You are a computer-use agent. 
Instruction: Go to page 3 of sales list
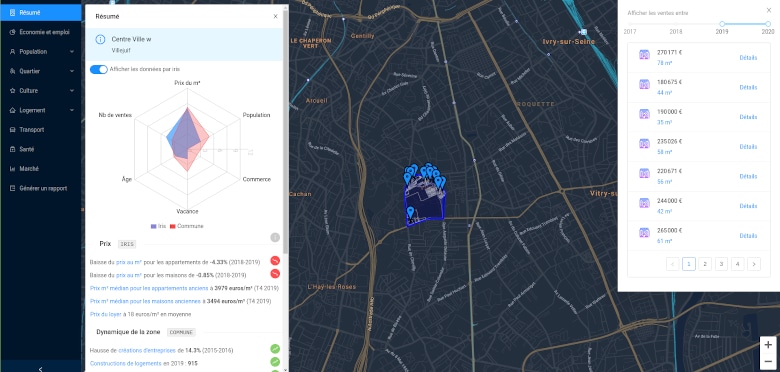click(721, 264)
